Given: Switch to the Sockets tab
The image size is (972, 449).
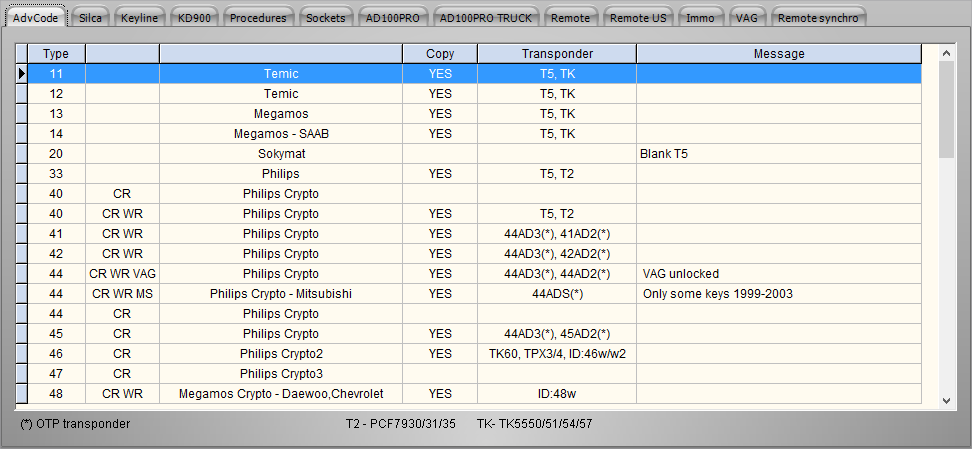Looking at the screenshot, I should click(326, 18).
